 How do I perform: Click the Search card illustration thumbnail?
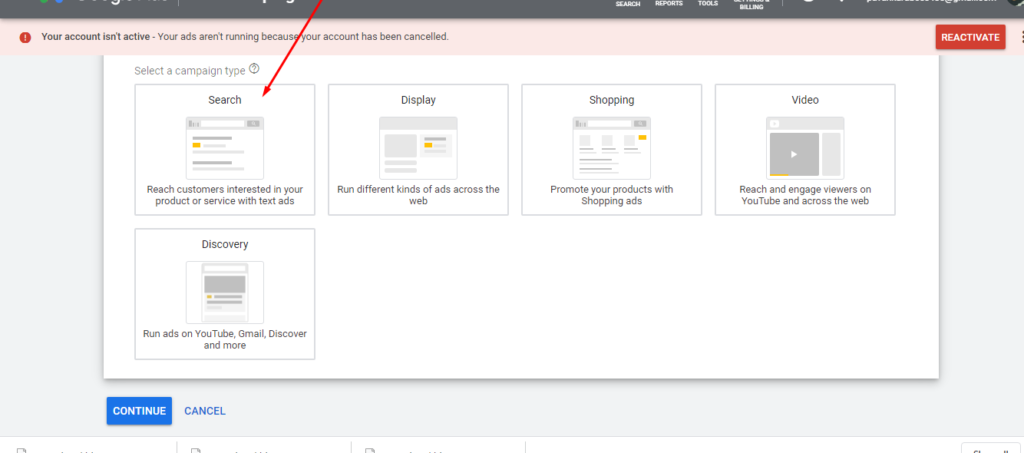(x=225, y=148)
